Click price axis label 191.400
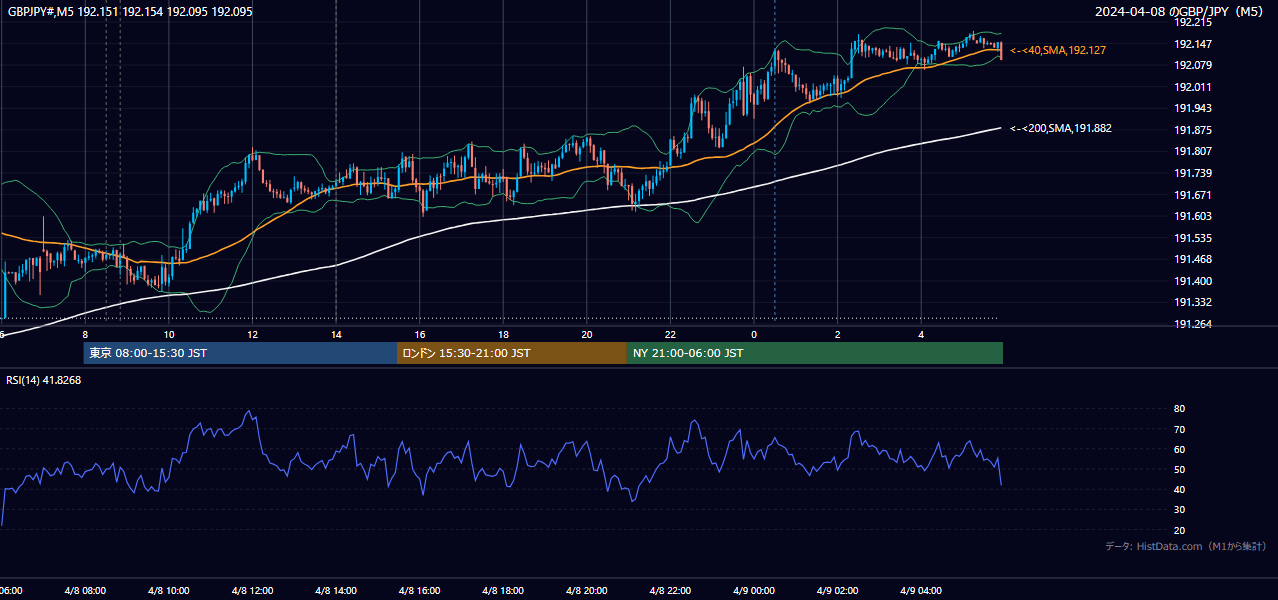This screenshot has height=600, width=1278. tap(1192, 281)
